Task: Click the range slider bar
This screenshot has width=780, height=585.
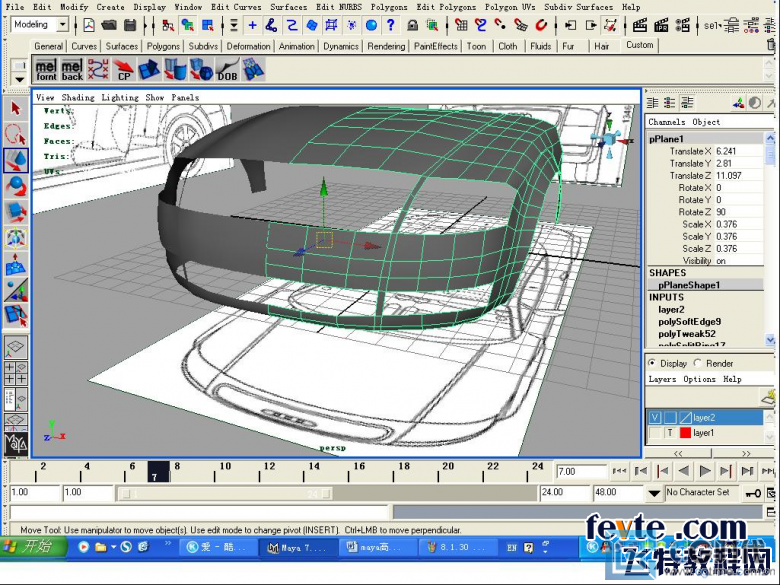Action: pyautogui.click(x=224, y=494)
